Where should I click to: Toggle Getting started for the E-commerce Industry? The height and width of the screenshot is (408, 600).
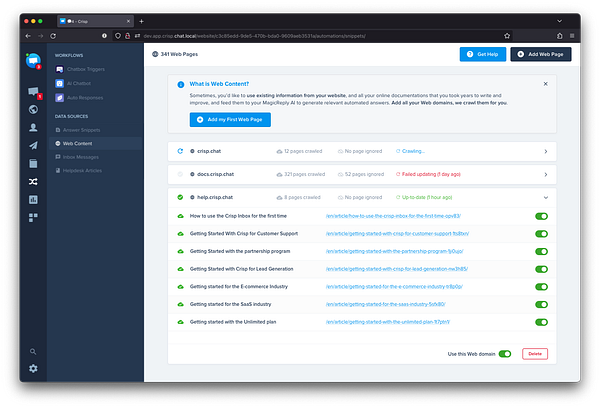[x=541, y=287]
